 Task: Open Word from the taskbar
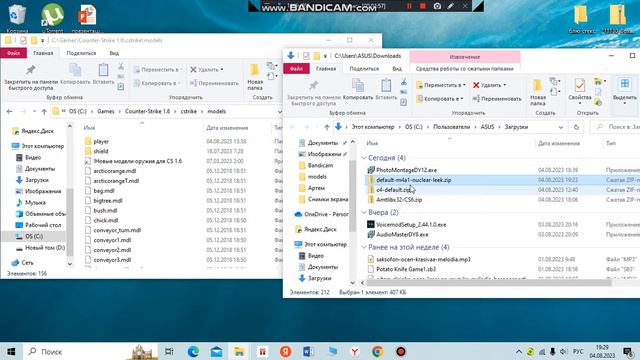coord(309,351)
